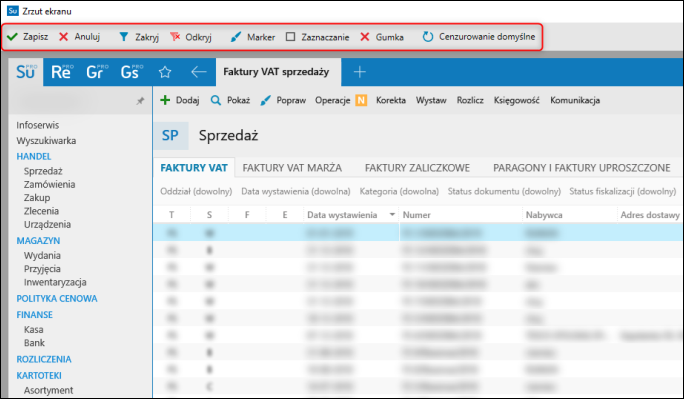Expand the ROZLICZENIA section

(x=44, y=359)
